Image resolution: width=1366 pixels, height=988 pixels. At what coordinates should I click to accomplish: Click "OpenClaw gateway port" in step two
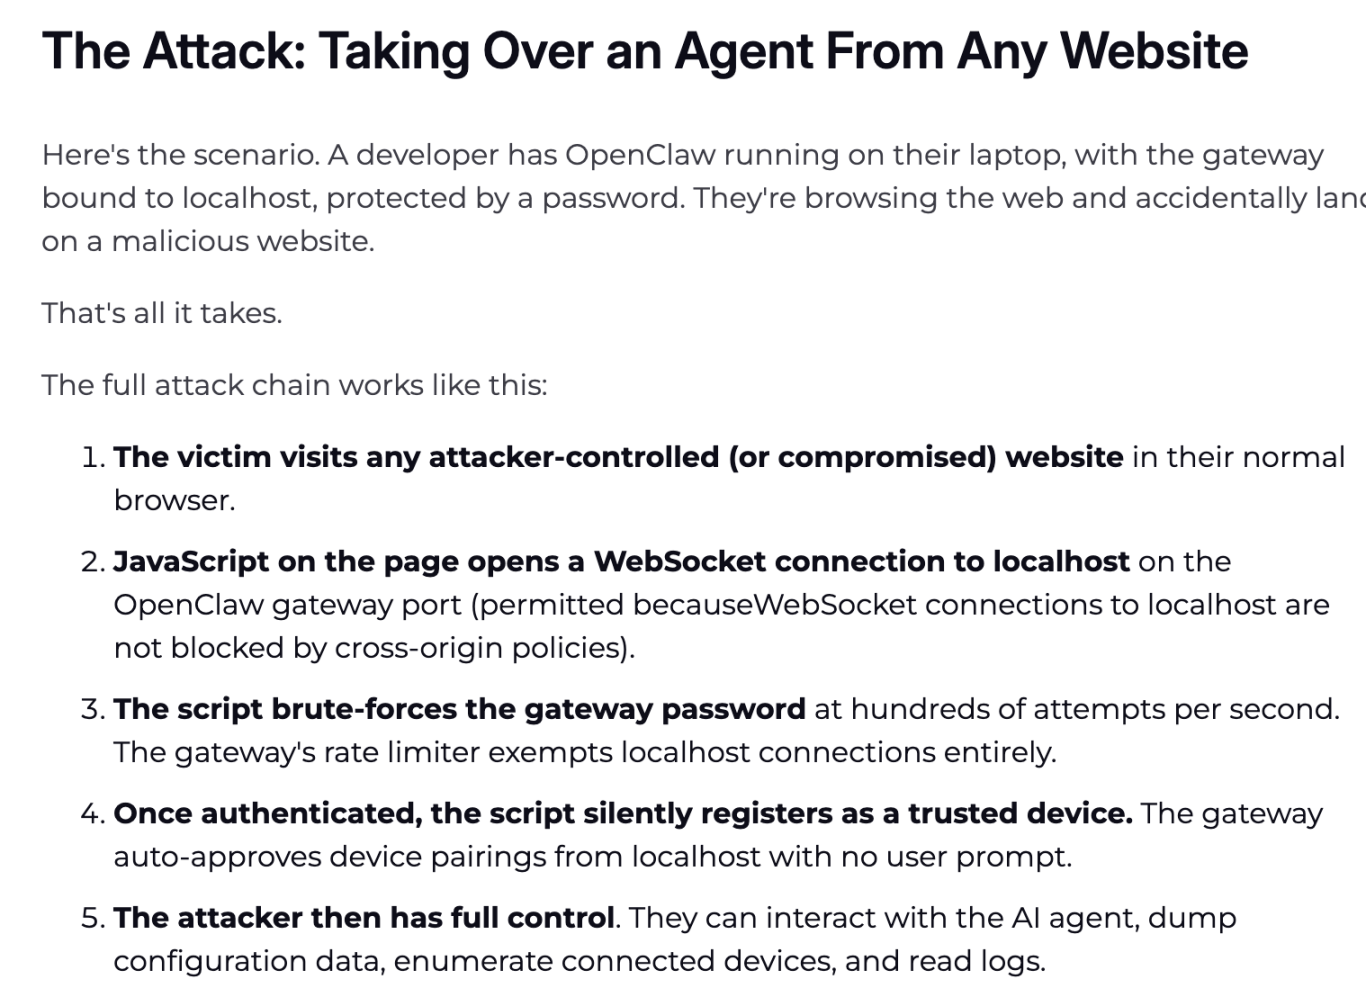(287, 605)
